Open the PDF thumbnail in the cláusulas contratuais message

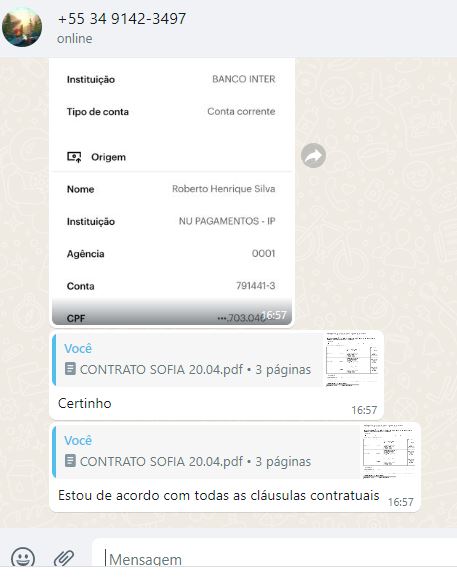[389, 451]
